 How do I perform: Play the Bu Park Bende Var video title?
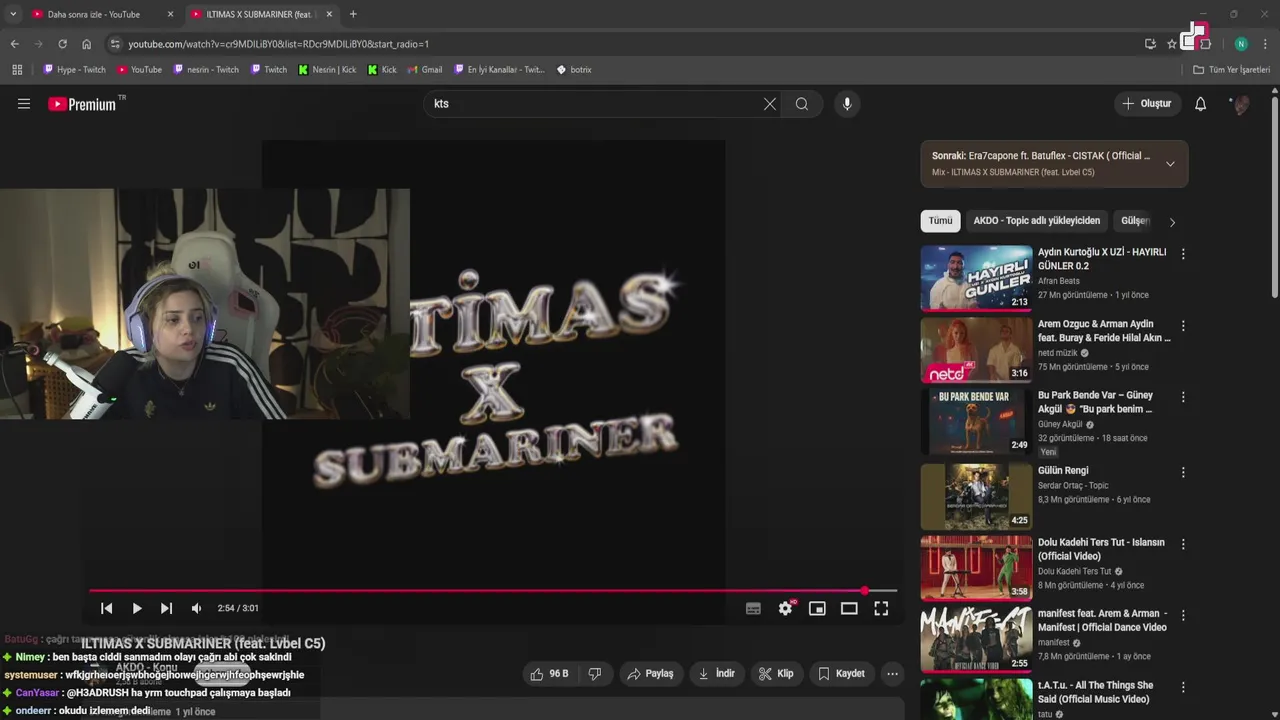tap(1095, 402)
